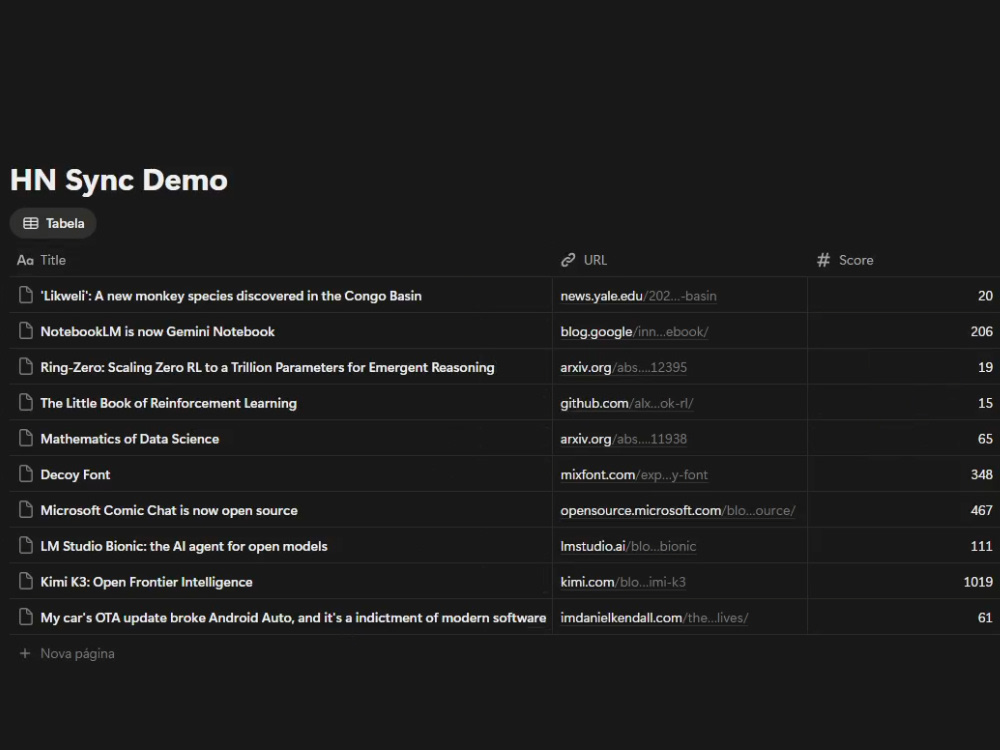The height and width of the screenshot is (750, 1000).
Task: Follow the github.com link
Action: coord(627,403)
